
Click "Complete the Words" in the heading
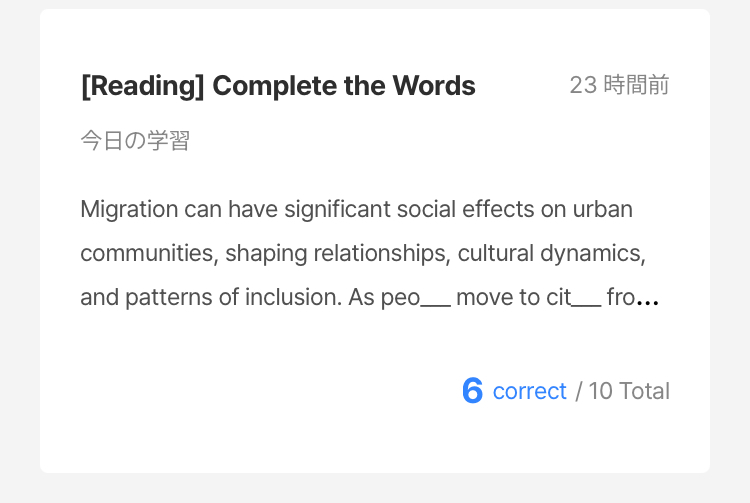click(x=344, y=86)
